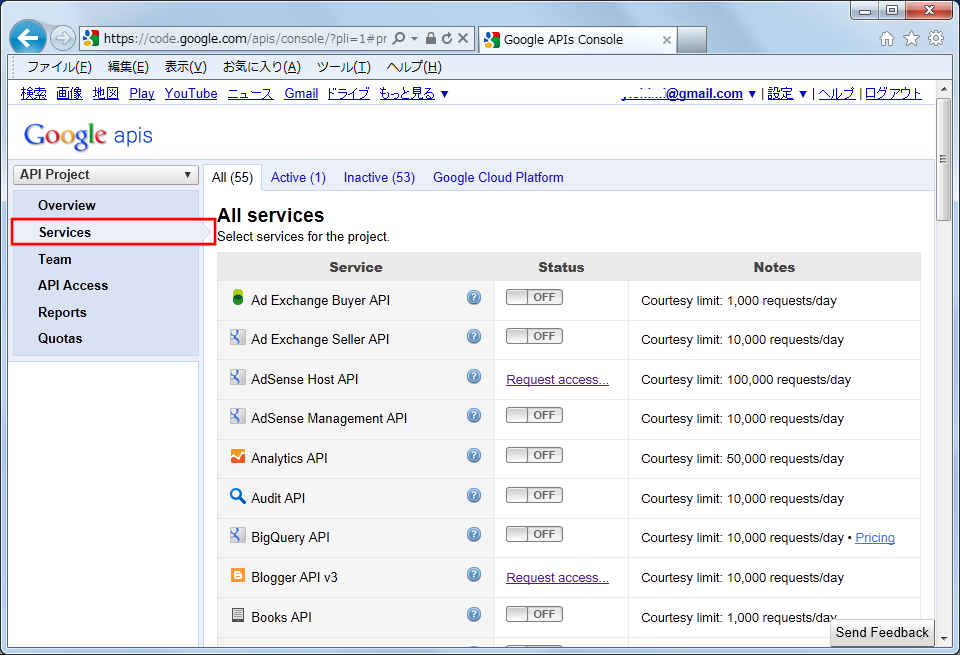The image size is (960, 655).
Task: Open the browser favorites star icon
Action: pos(911,39)
